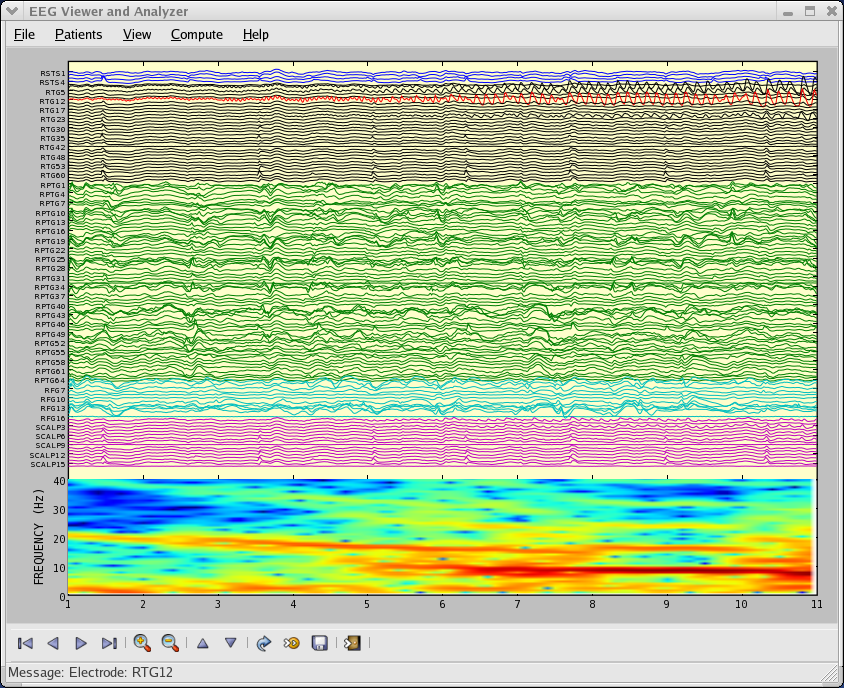Screen dimensions: 844x688
Task: Click the previous page left arrow
Action: click(x=54, y=643)
